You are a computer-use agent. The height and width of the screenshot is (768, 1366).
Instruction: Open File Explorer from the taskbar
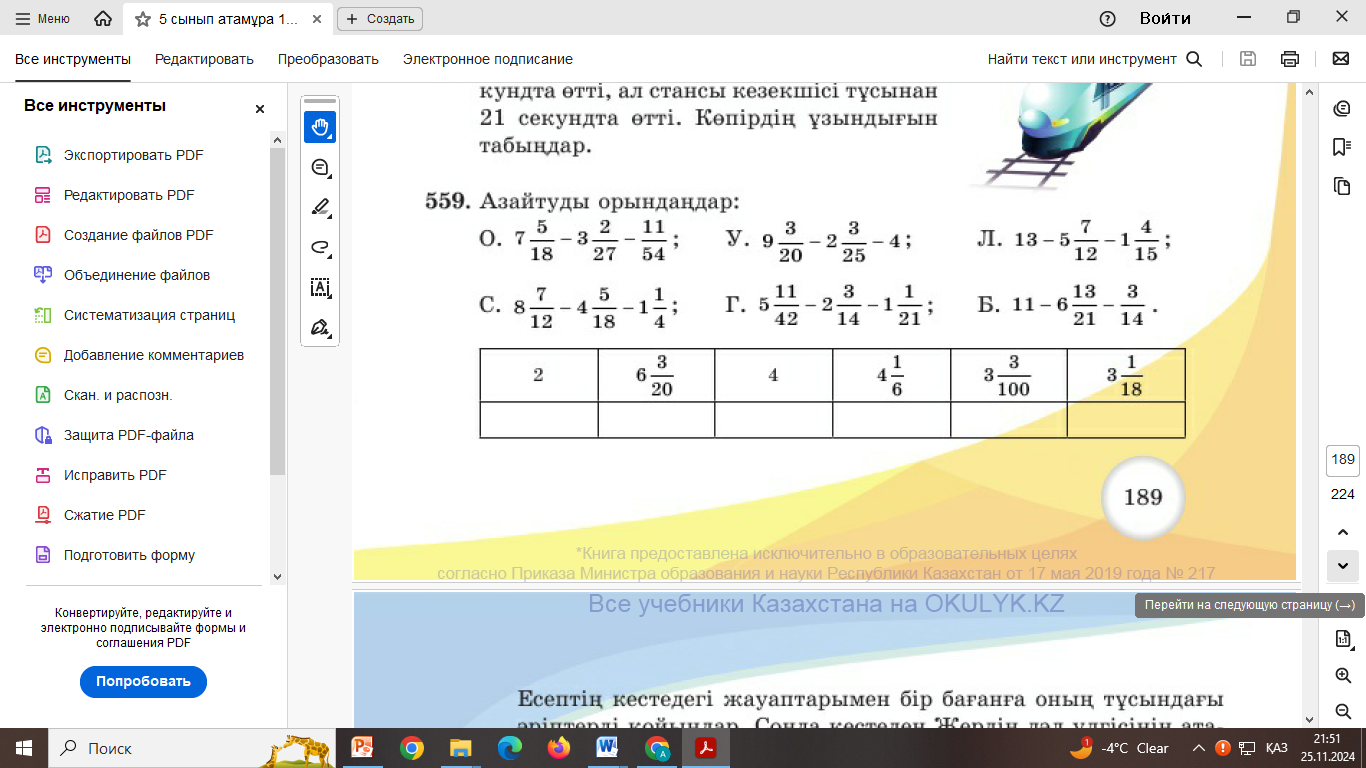click(x=461, y=748)
